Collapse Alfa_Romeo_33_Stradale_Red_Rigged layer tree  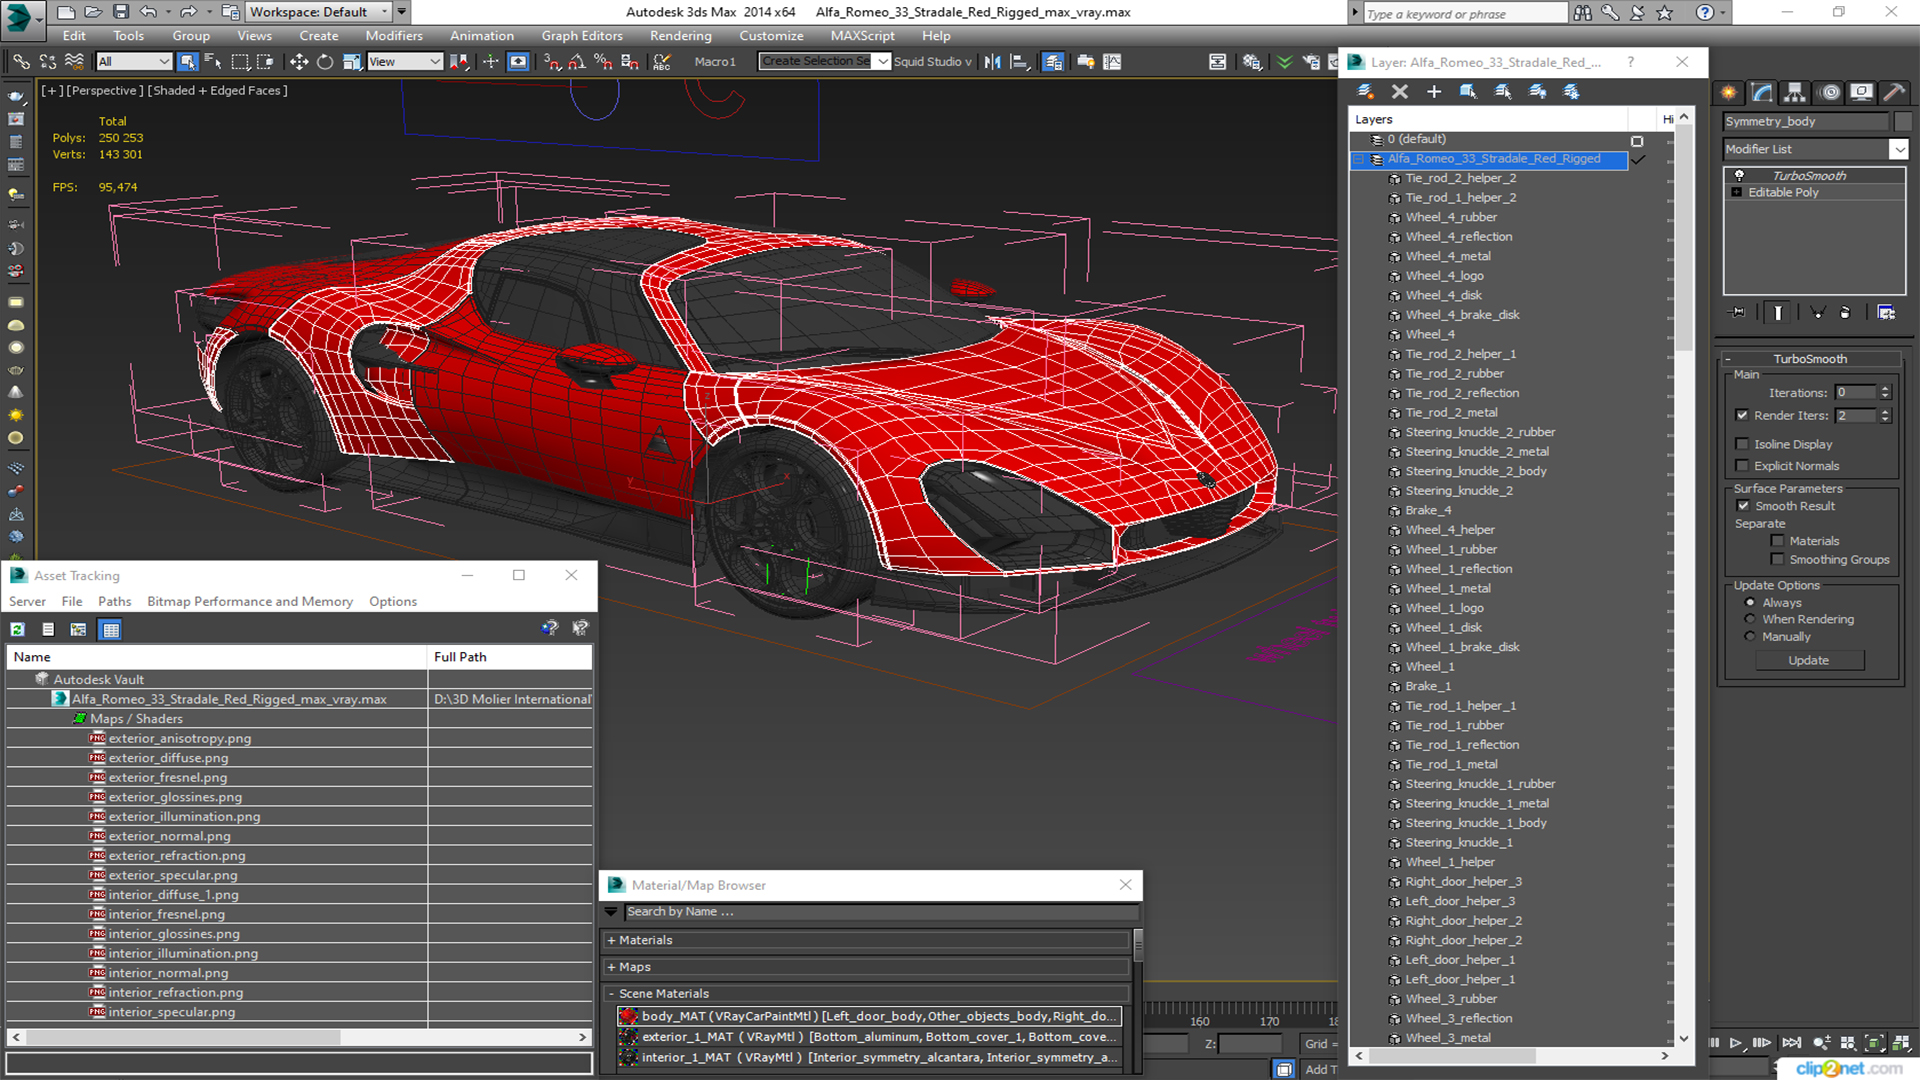coord(1359,159)
